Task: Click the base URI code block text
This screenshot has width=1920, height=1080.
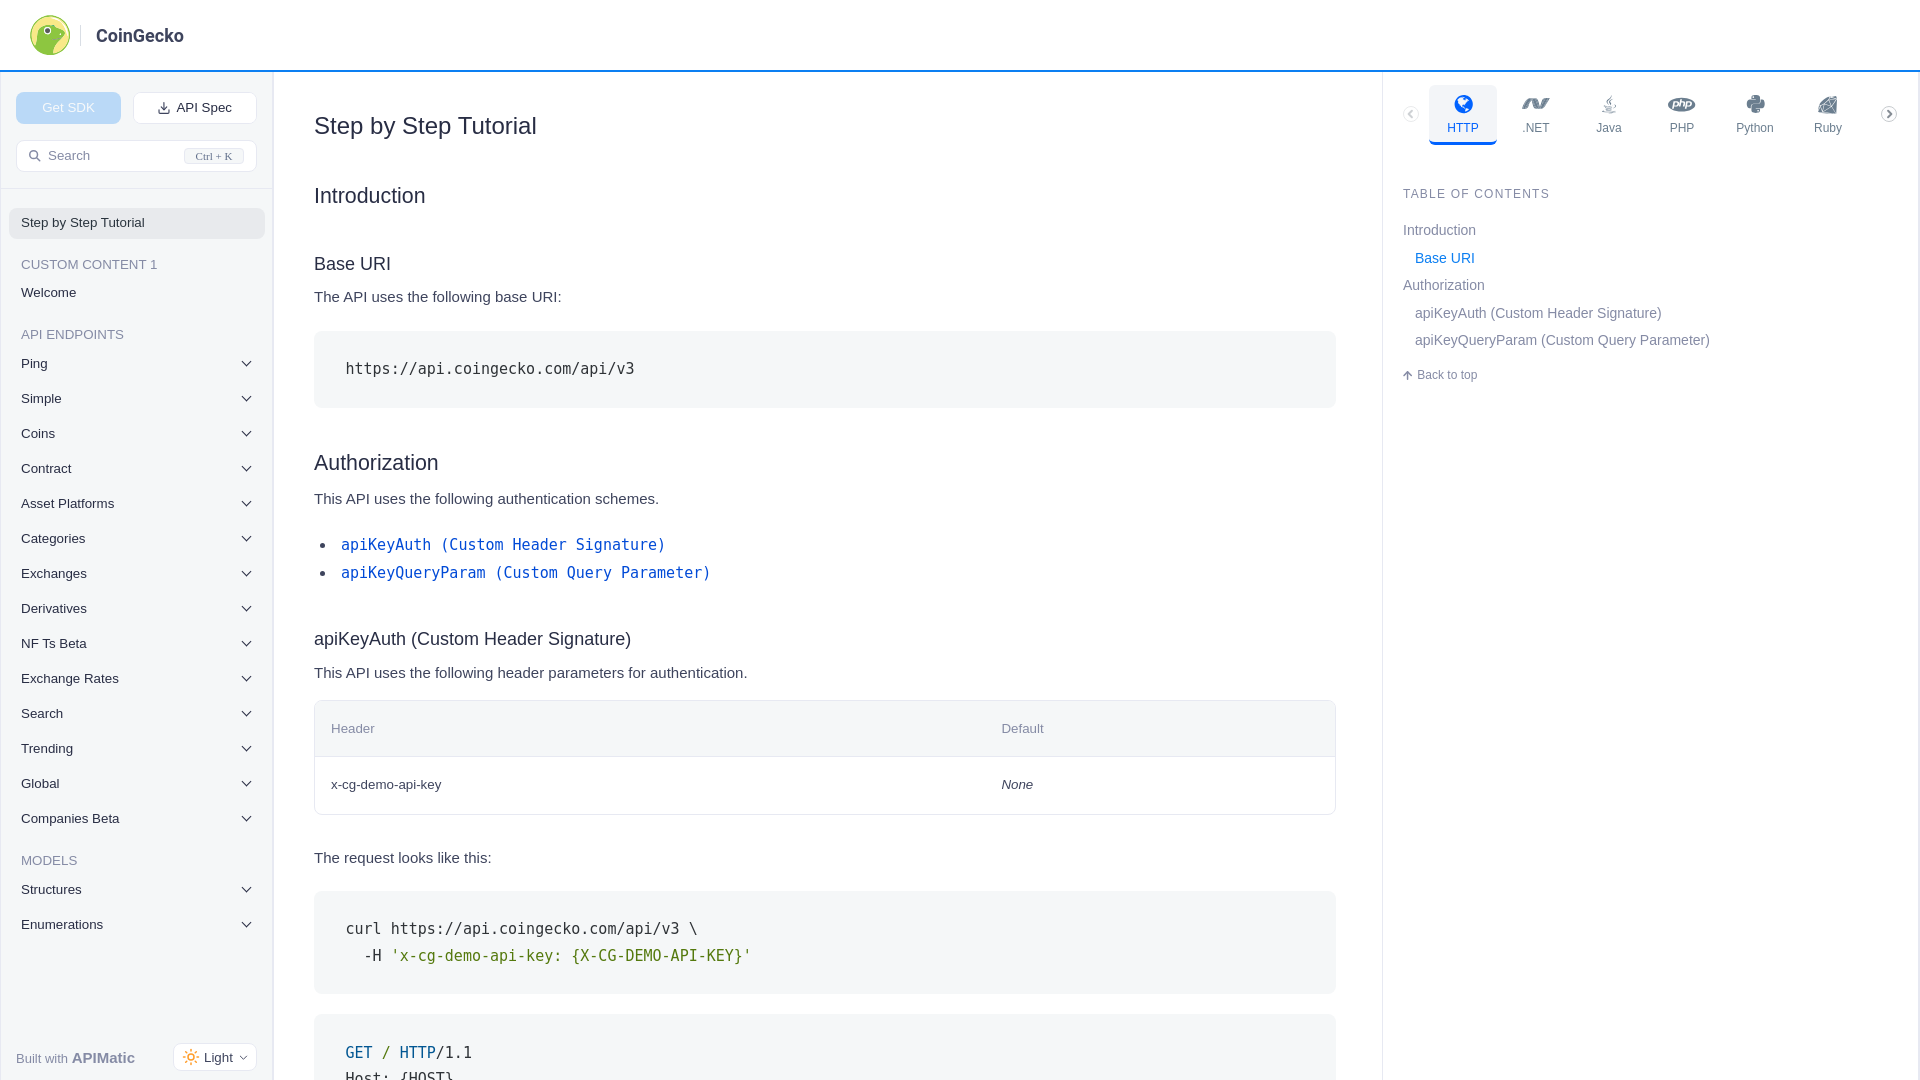Action: pyautogui.click(x=490, y=369)
